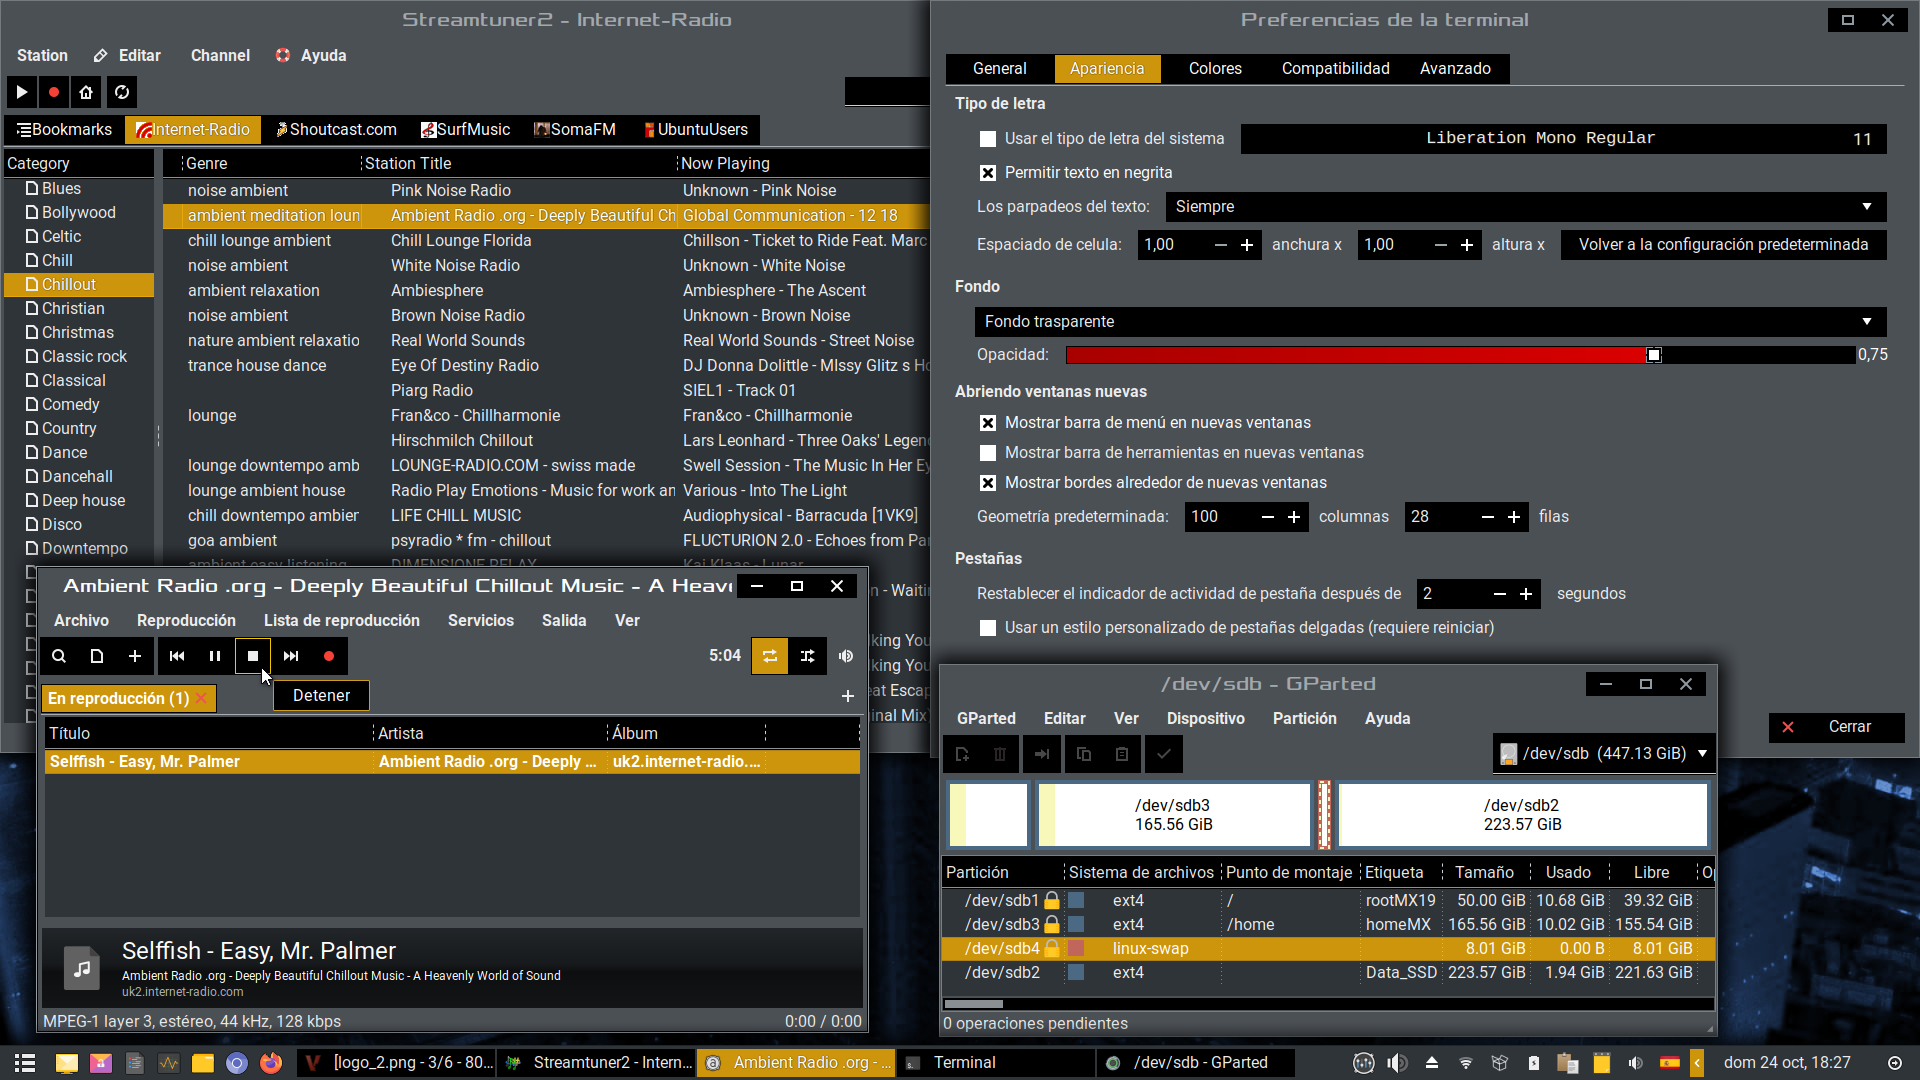Image resolution: width=1920 pixels, height=1080 pixels.
Task: Delete the selected partition in GParted
Action: (1000, 754)
